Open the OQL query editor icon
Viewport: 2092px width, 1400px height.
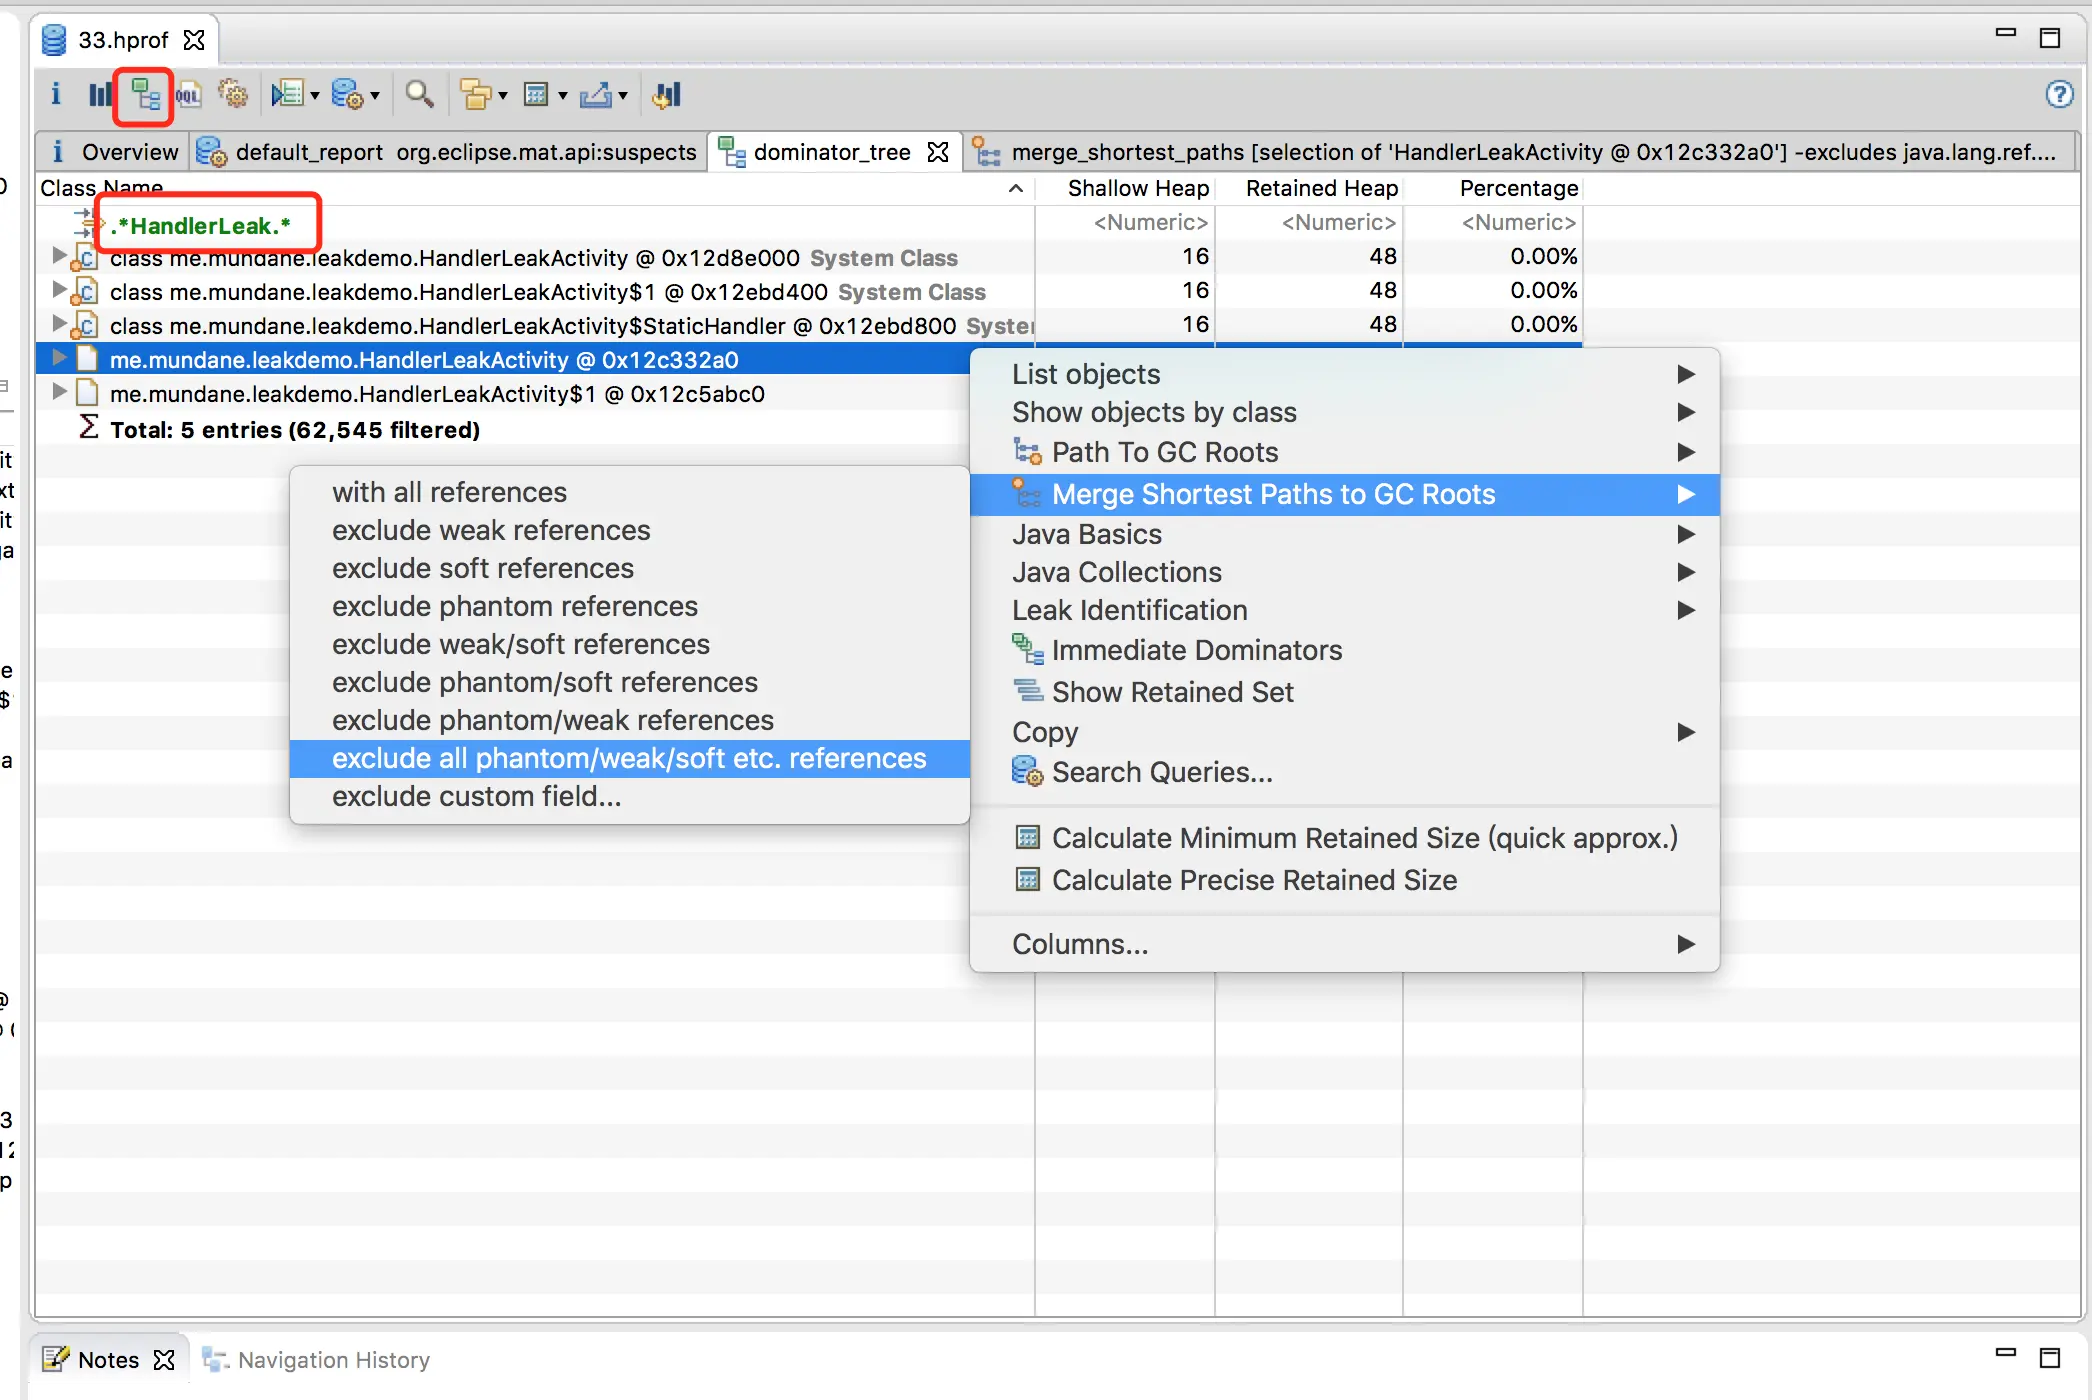188,95
